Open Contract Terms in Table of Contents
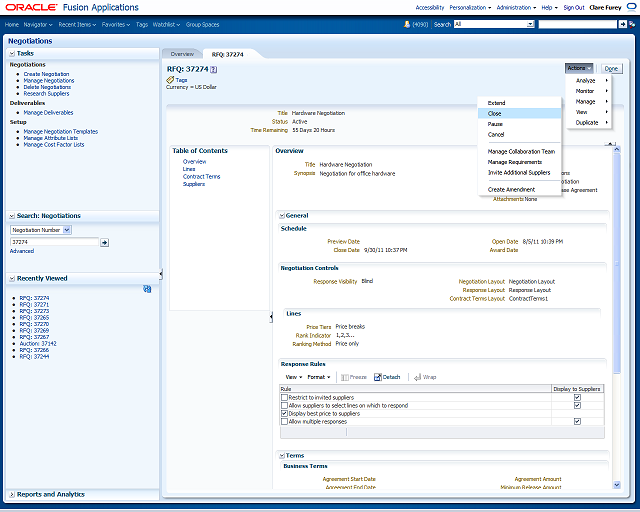Screen dimensions: 640x512 click(x=201, y=177)
